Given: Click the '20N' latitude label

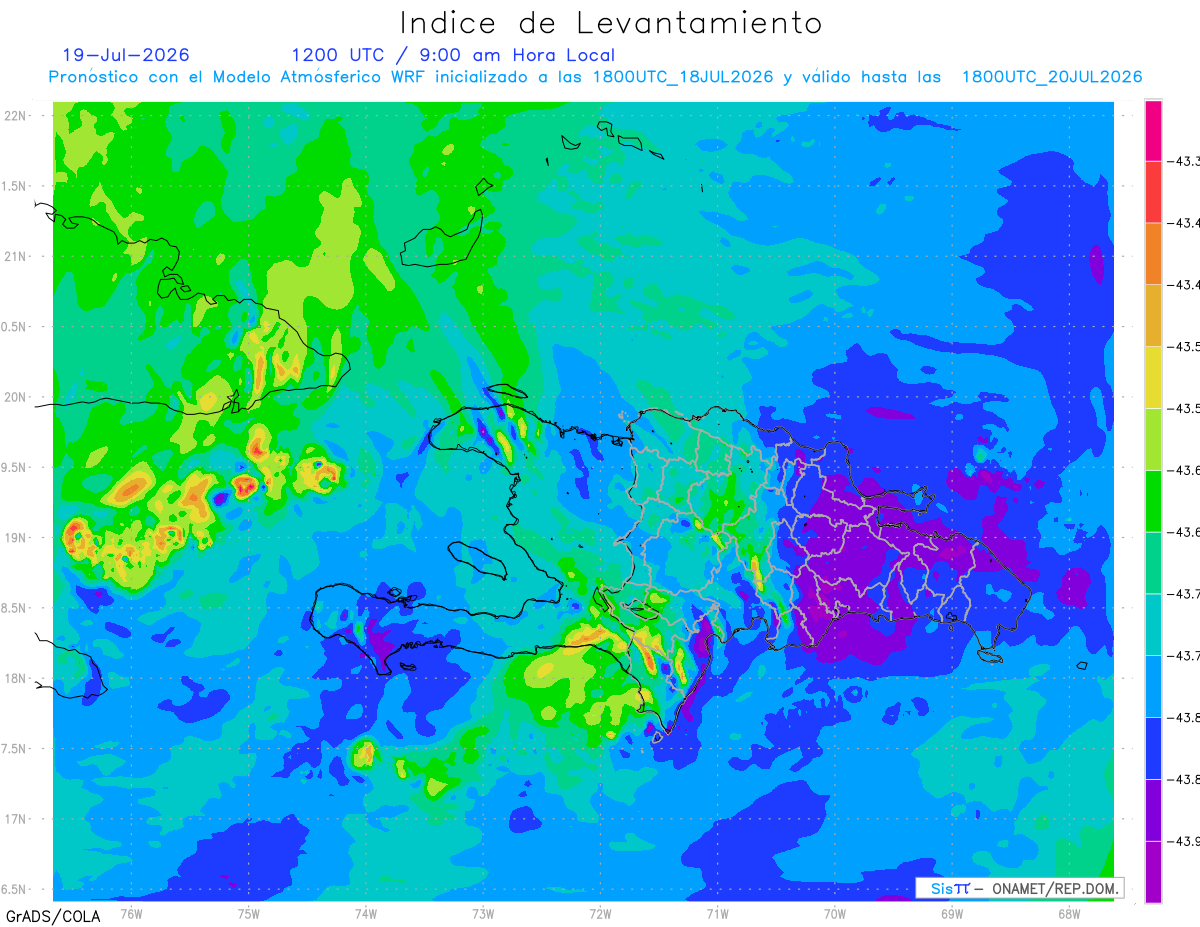Looking at the screenshot, I should [x=16, y=397].
